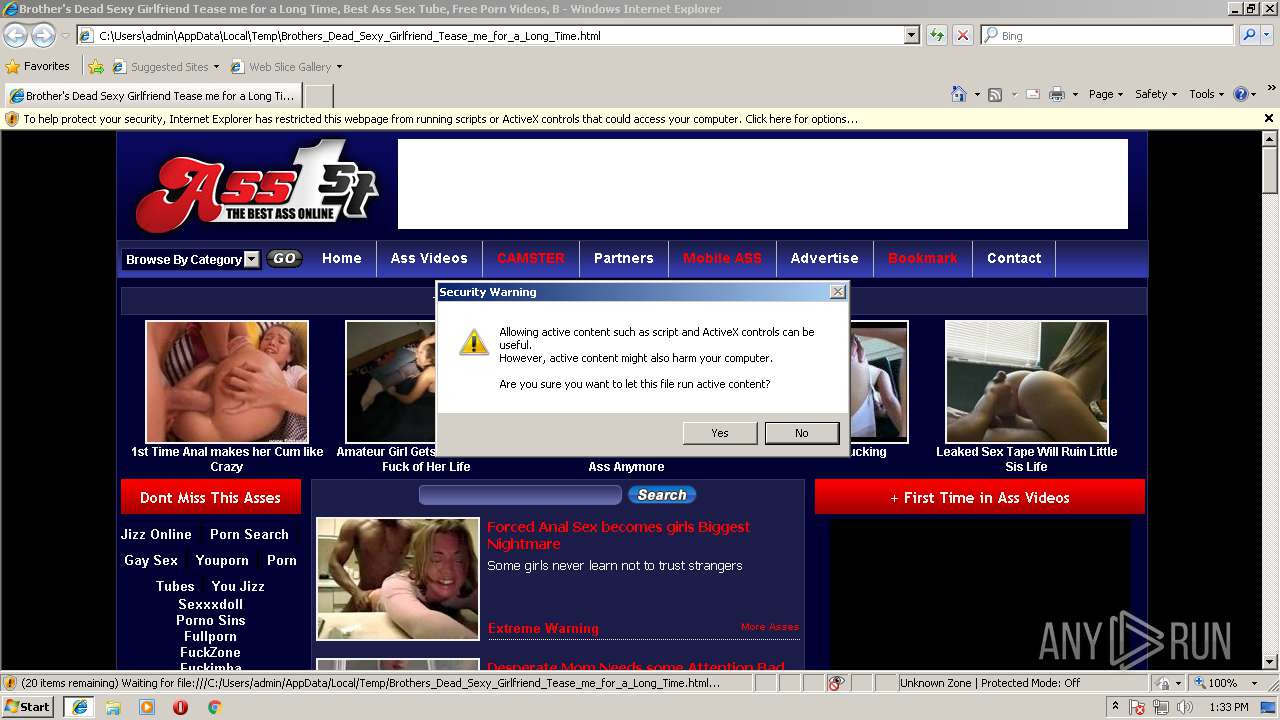Screen dimensions: 1280x720
Task: Close the yellow information bar
Action: pos(1269,118)
